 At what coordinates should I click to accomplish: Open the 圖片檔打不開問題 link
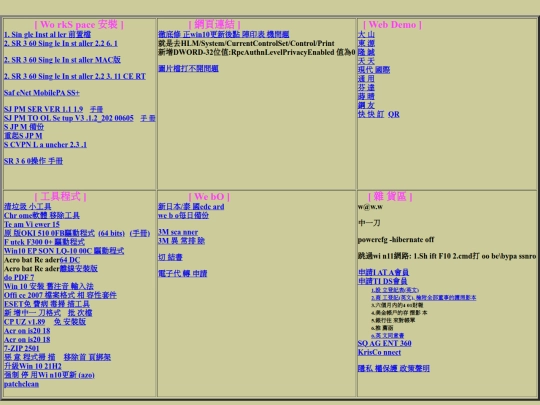point(188,69)
